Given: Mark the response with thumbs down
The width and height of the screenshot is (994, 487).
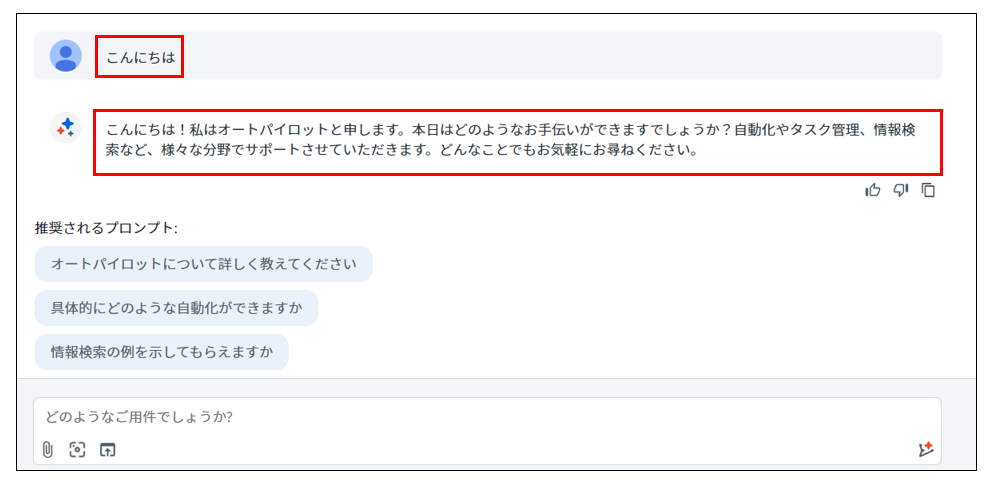Looking at the screenshot, I should [x=901, y=190].
